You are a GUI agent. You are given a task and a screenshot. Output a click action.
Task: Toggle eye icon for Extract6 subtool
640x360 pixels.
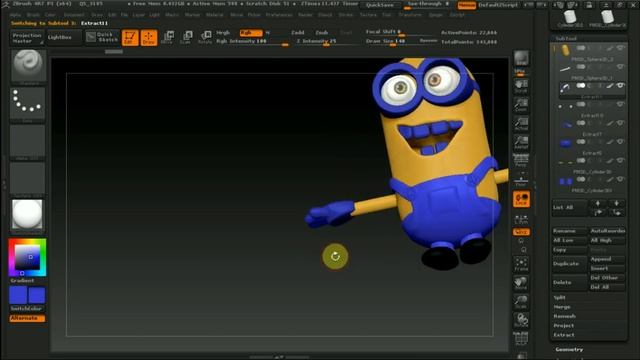coord(620,142)
